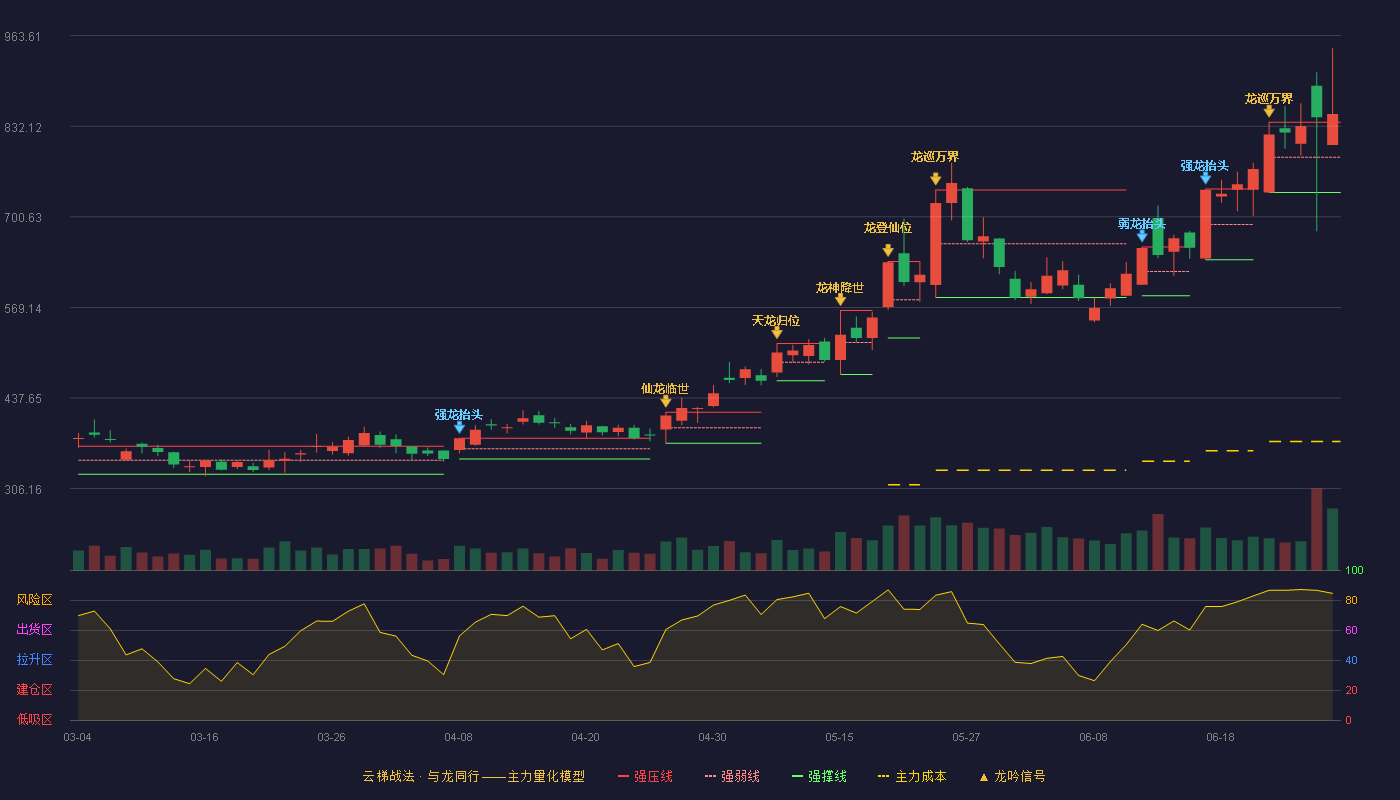Click the 龙巡万界 label near 05-27

point(935,156)
